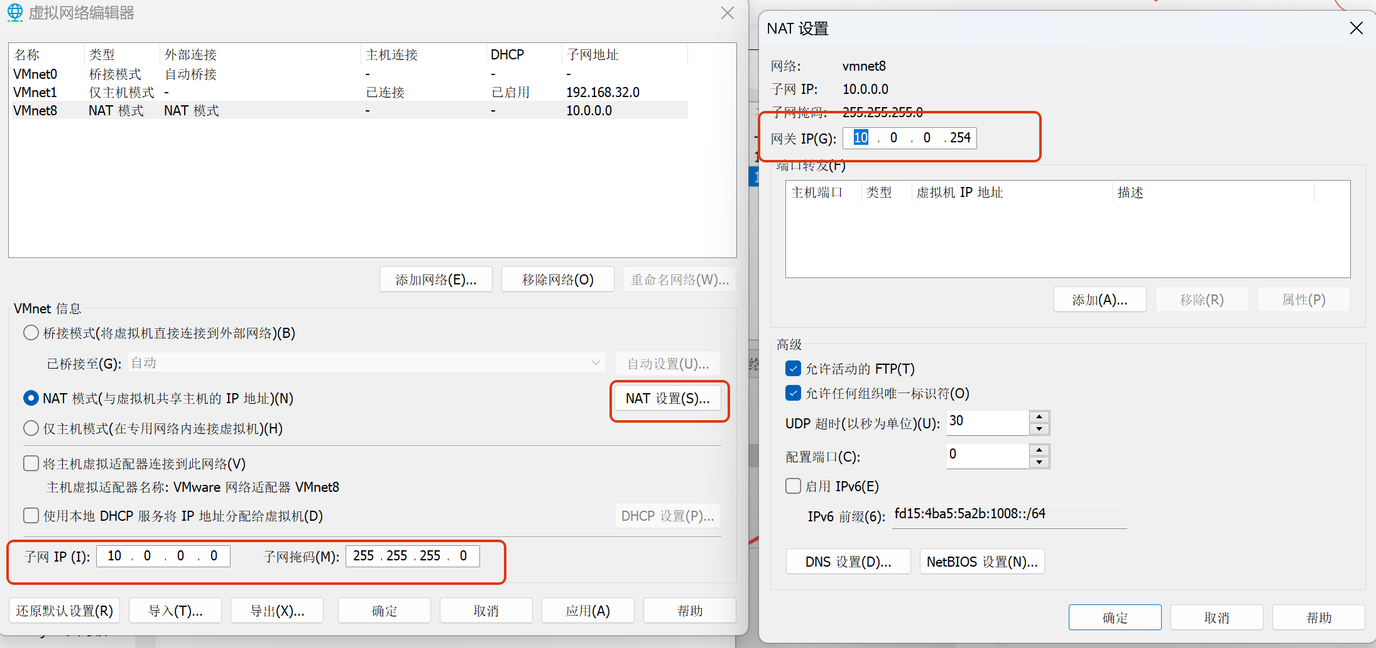Increase 配置端口 with up arrow
This screenshot has width=1376, height=648.
point(1040,449)
